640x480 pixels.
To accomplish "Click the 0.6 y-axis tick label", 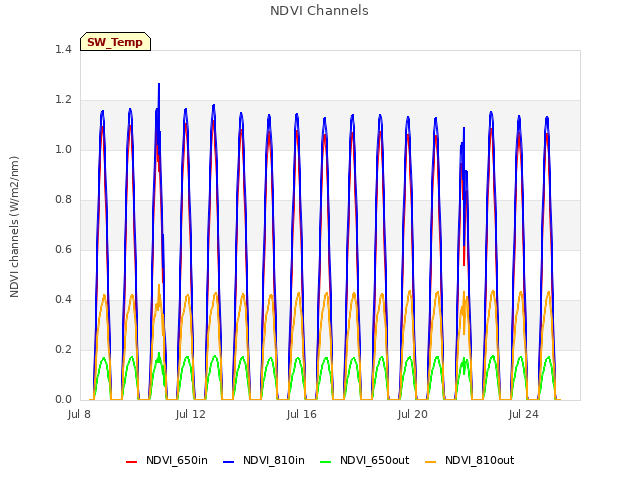I will (x=63, y=249).
